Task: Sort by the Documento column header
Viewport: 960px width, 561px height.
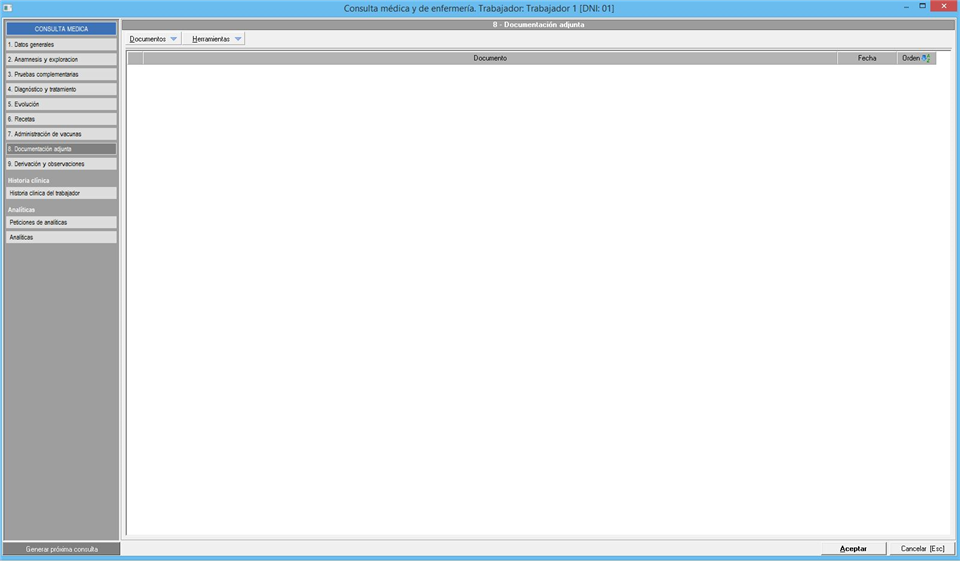Action: pos(490,58)
